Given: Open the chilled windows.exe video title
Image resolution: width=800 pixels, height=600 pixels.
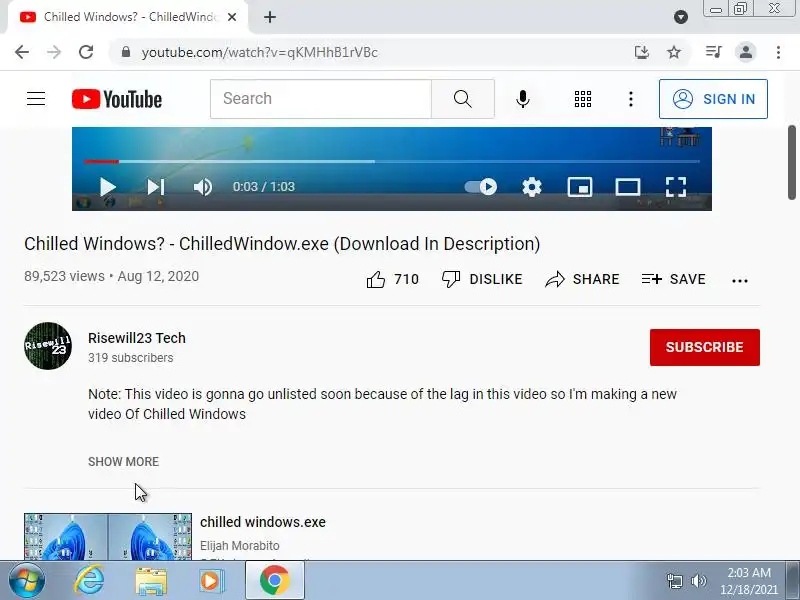Looking at the screenshot, I should pyautogui.click(x=263, y=522).
